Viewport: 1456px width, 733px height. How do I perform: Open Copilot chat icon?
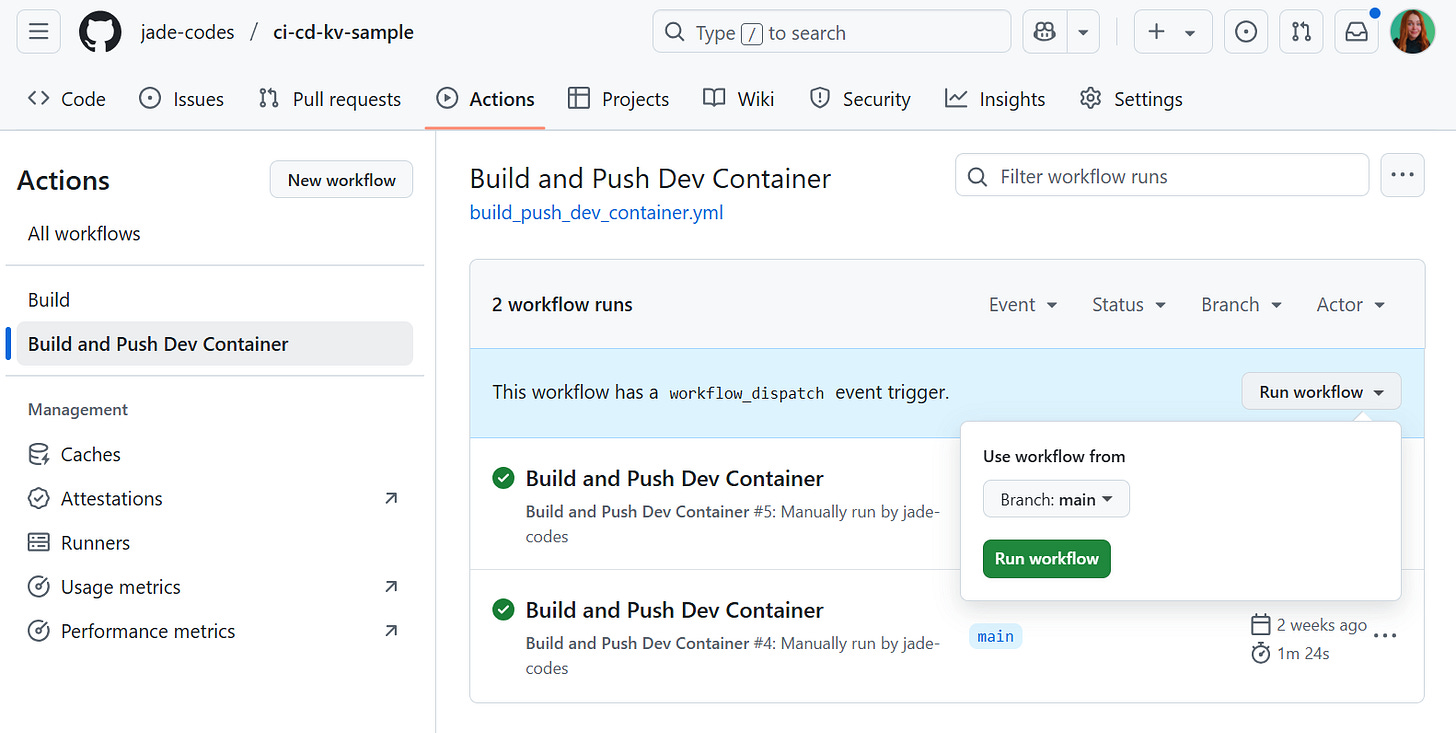point(1045,32)
